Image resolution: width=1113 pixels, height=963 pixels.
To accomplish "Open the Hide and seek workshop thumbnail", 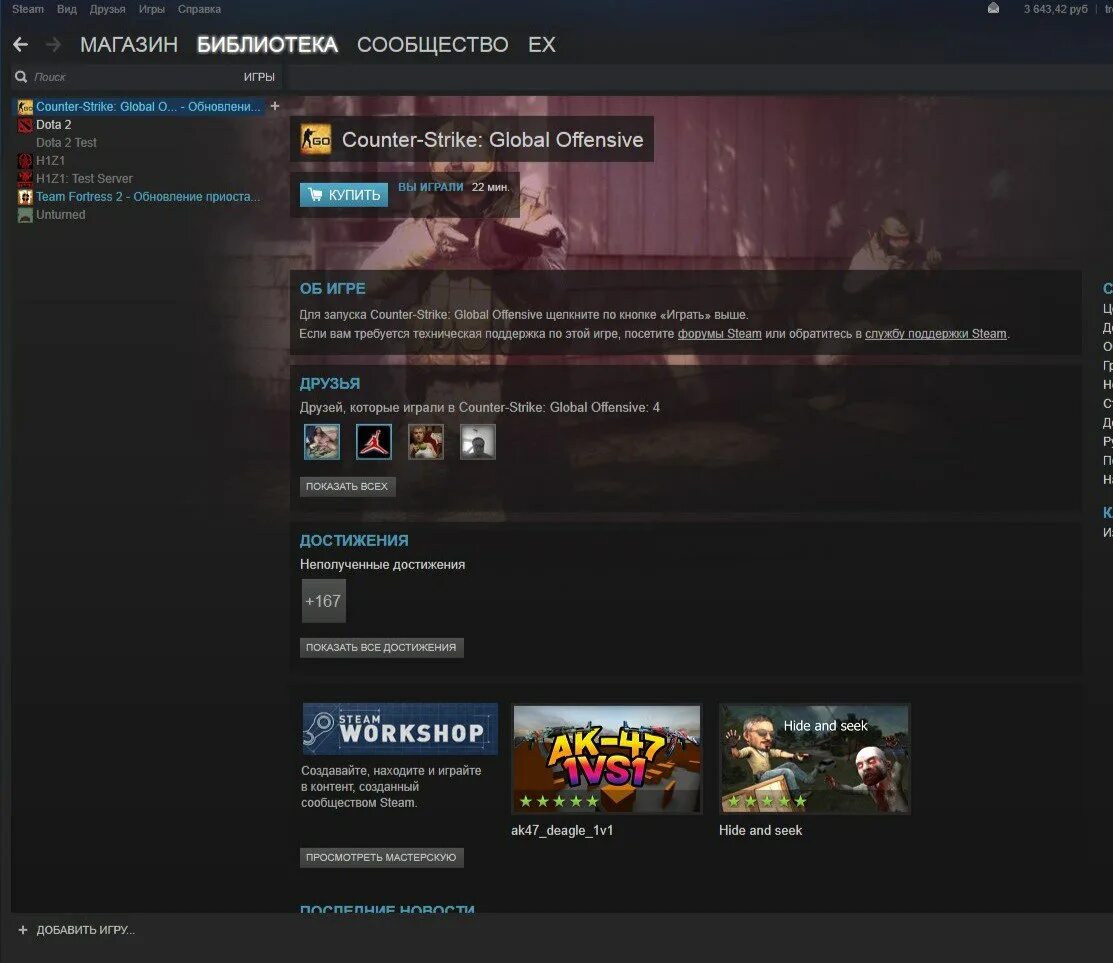I will point(814,759).
